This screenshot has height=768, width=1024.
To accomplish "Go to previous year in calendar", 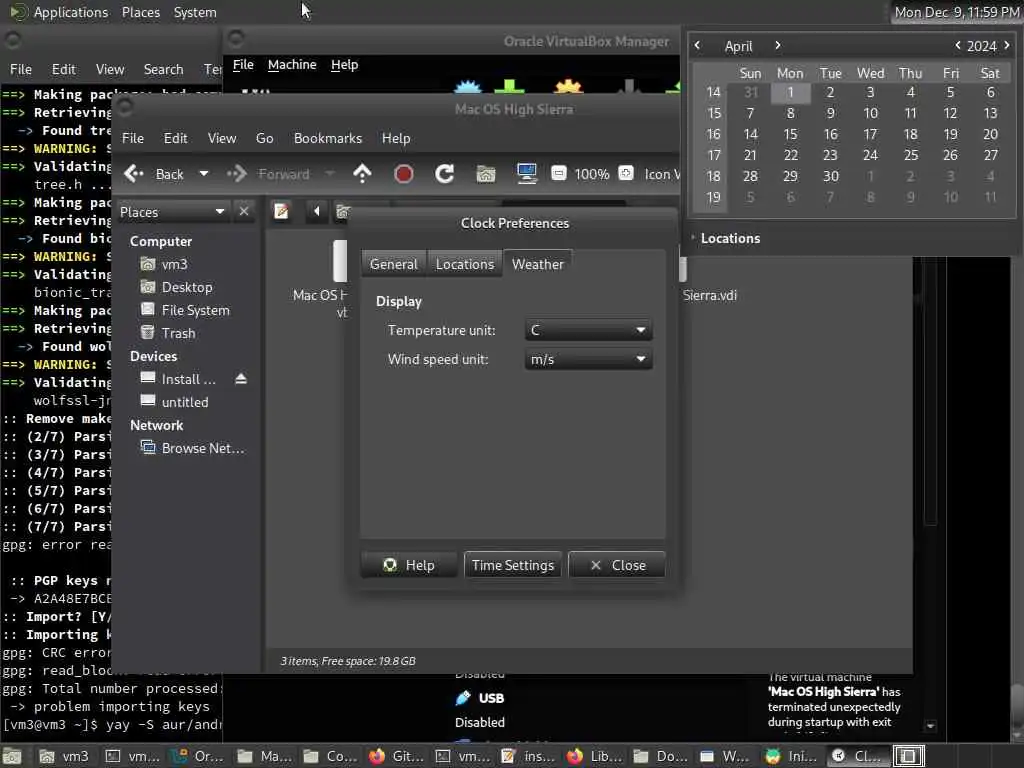I will coord(957,45).
